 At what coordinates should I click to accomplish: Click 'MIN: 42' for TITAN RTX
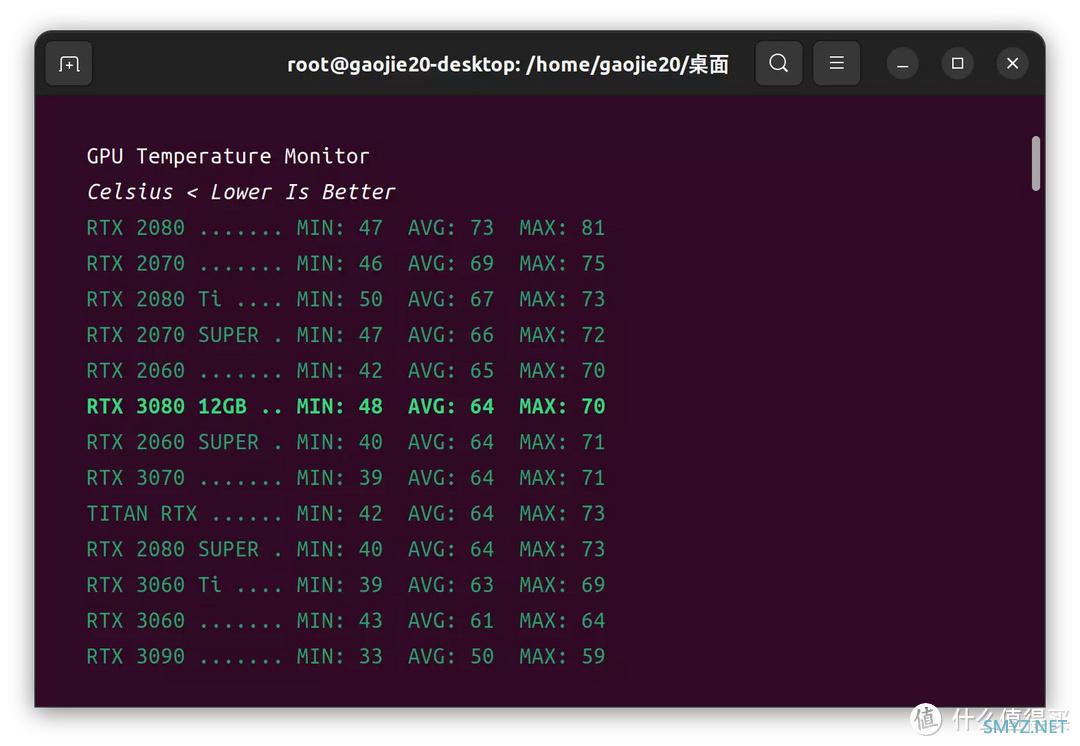pyautogui.click(x=340, y=514)
